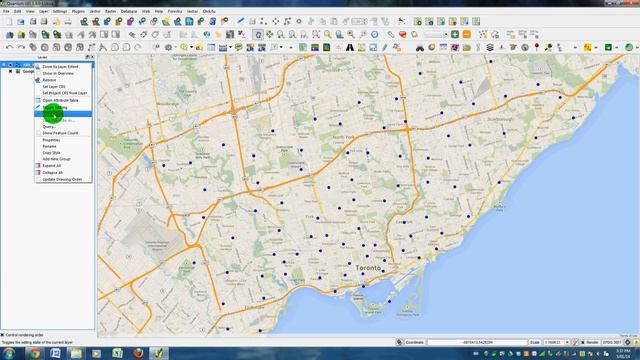Toggle the Render checkbox in status bar
This screenshot has width=640, height=360.
click(583, 342)
